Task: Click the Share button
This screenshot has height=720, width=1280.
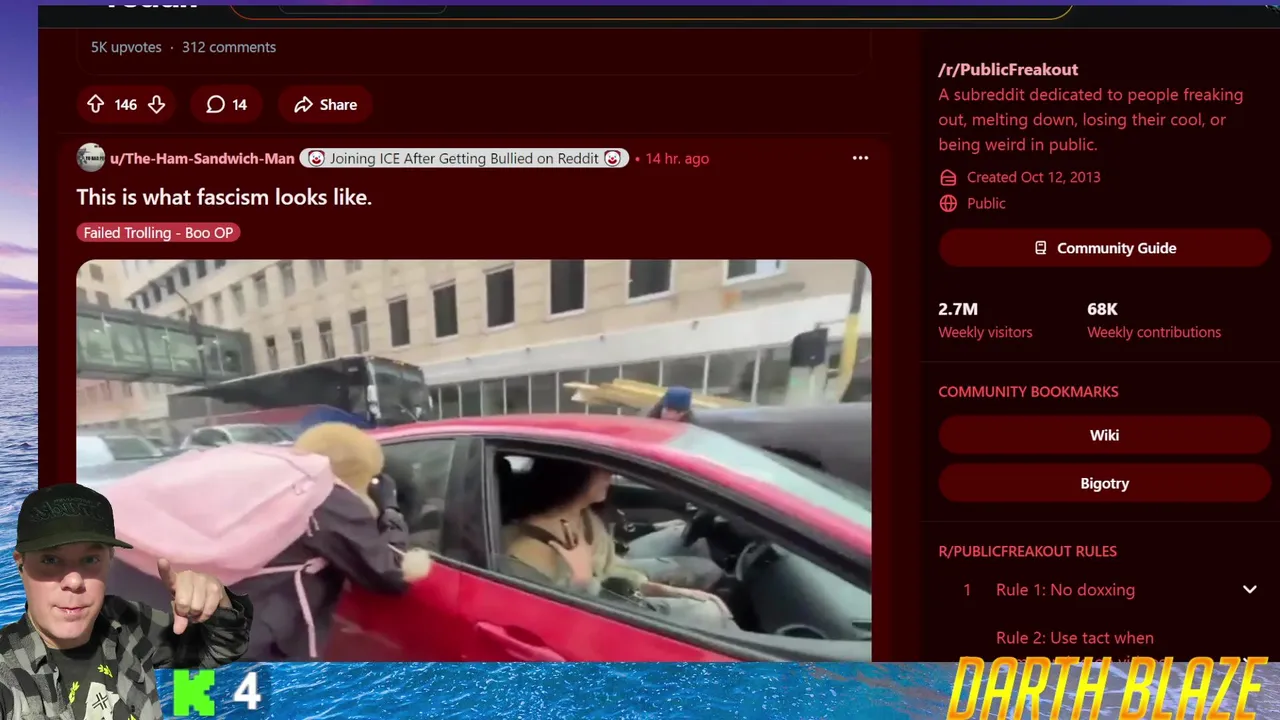Action: [325, 104]
